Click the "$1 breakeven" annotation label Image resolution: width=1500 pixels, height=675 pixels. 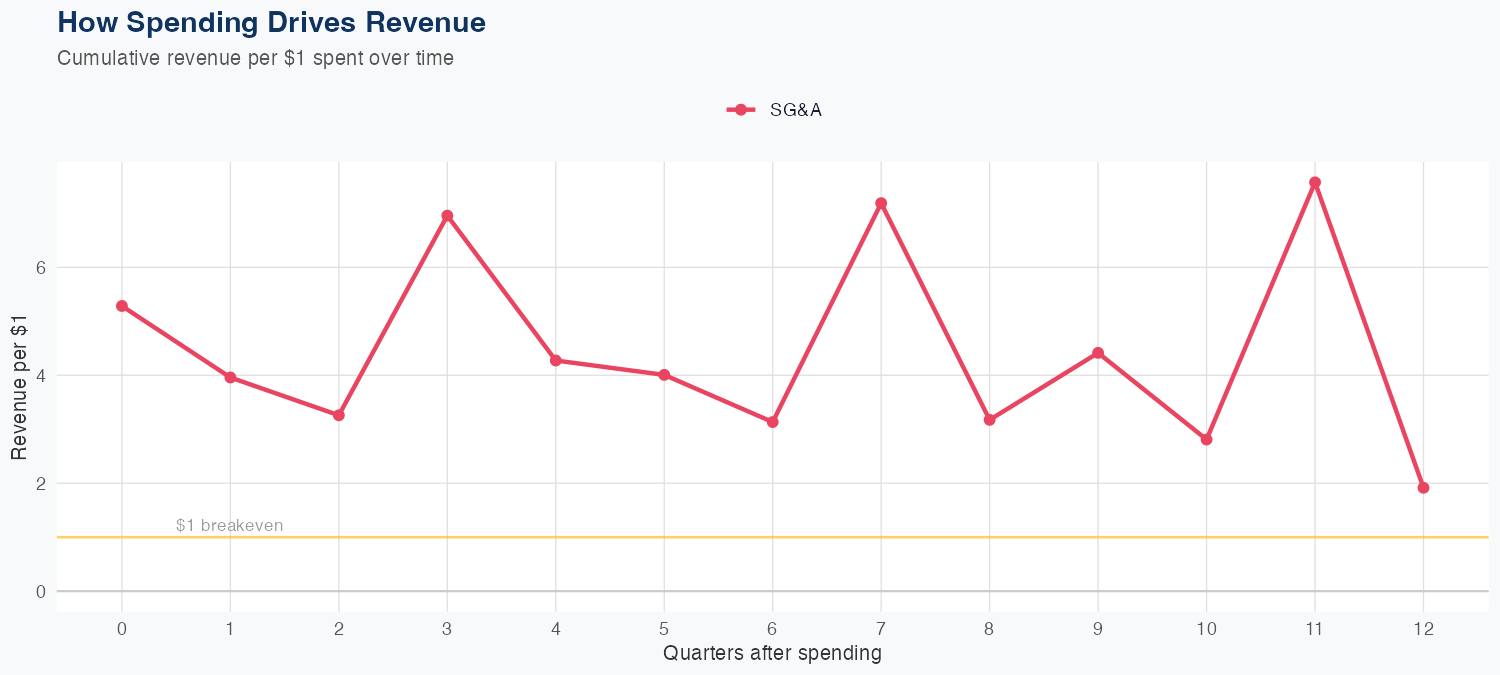[229, 525]
